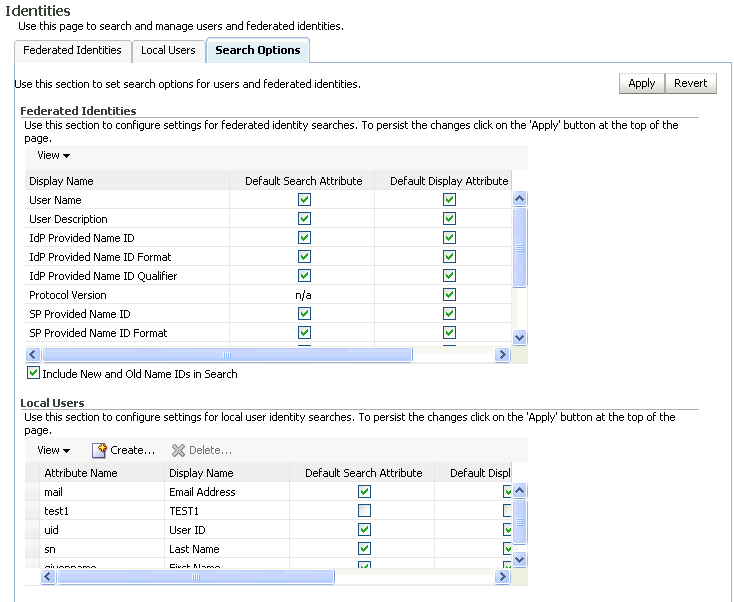This screenshot has height=602, width=734.
Task: Toggle Include New and Old Name IDs checkbox
Action: click(34, 373)
